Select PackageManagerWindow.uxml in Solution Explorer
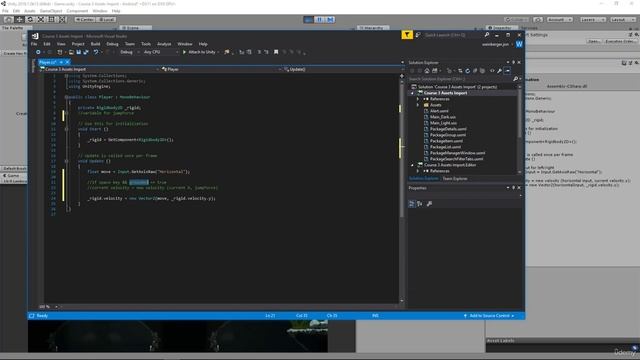Viewport: 640px width, 360px height. pyautogui.click(x=457, y=153)
